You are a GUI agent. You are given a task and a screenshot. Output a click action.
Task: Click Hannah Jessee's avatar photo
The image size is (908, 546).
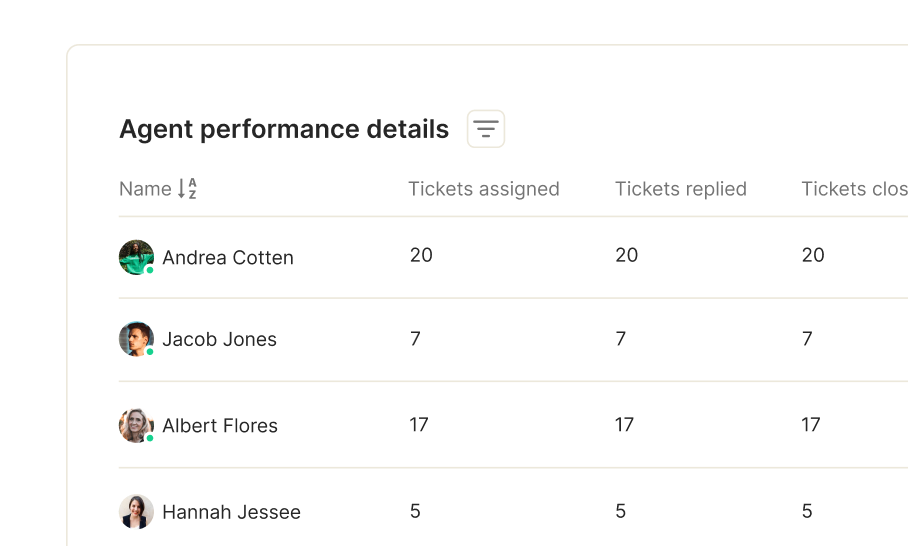[x=136, y=512]
